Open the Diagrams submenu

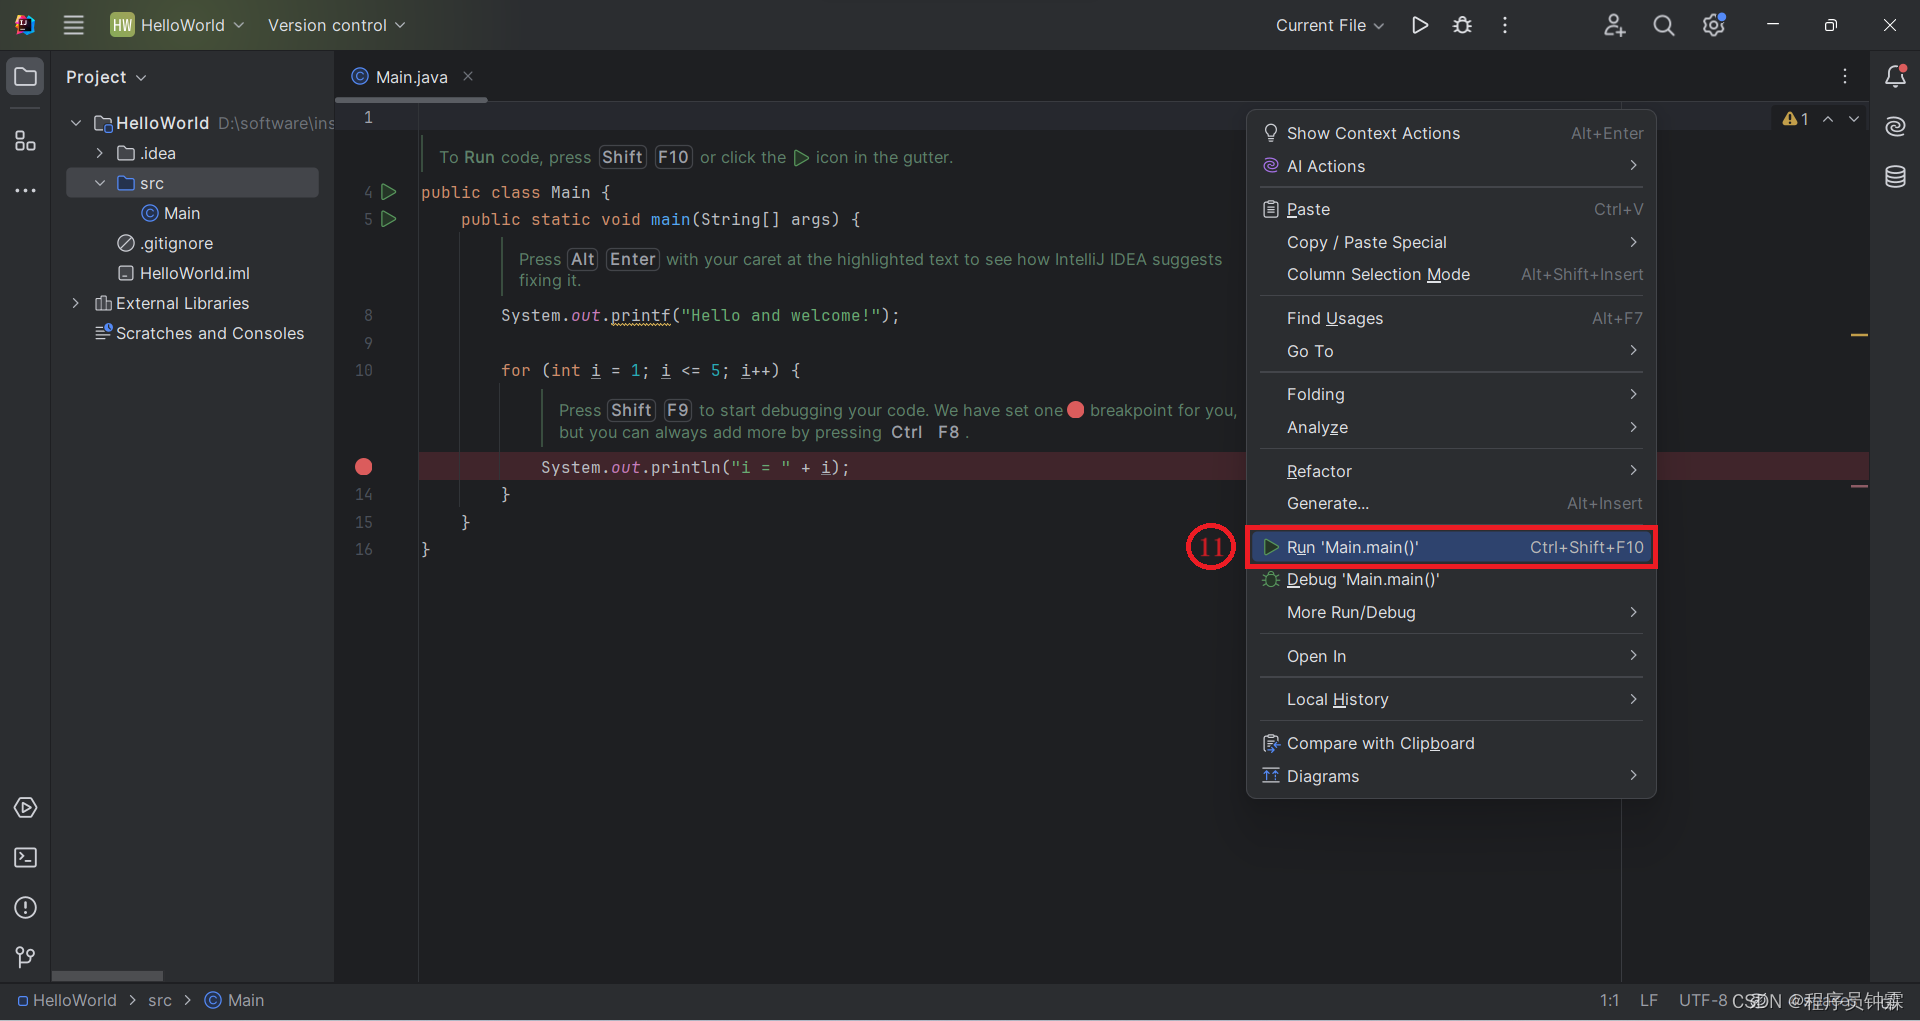(1451, 776)
